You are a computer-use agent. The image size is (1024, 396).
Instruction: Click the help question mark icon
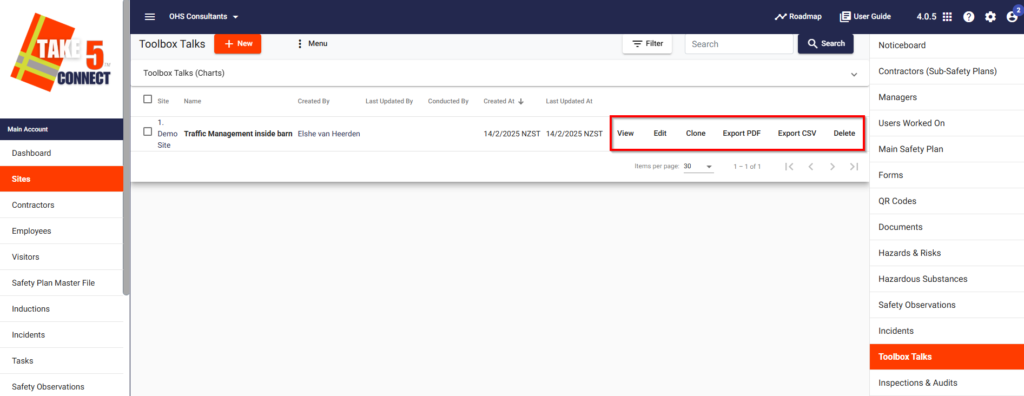(968, 17)
